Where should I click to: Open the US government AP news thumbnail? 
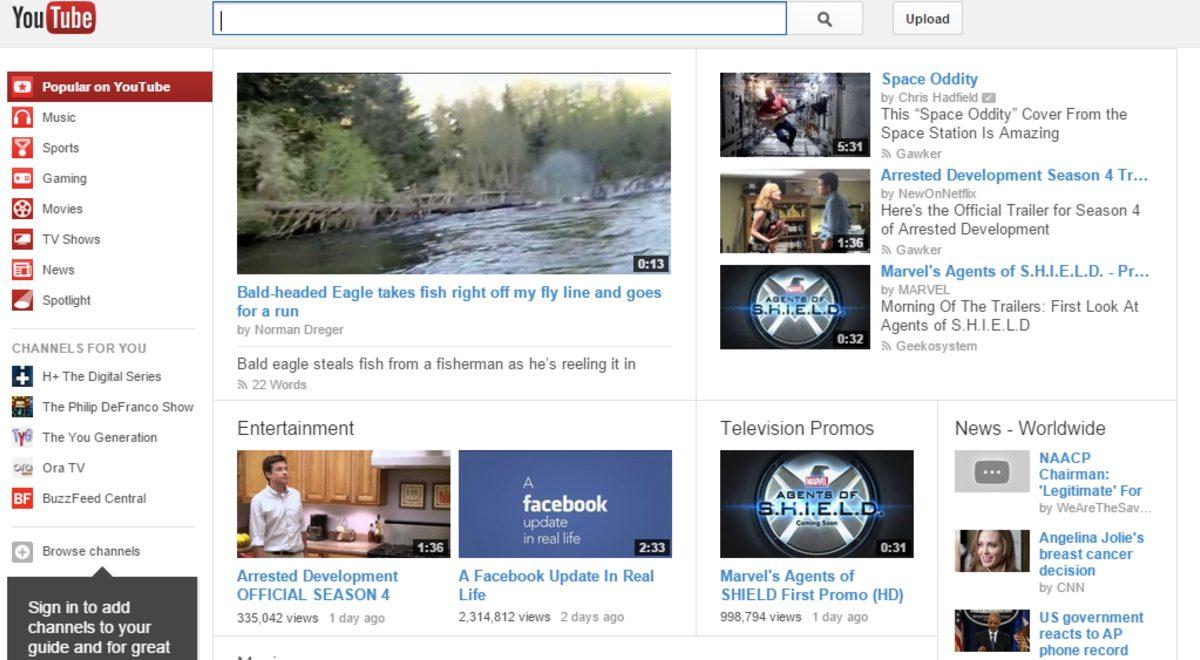point(992,631)
